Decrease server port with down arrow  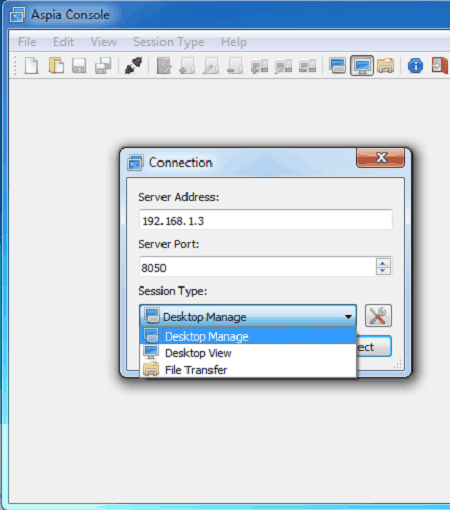(383, 271)
